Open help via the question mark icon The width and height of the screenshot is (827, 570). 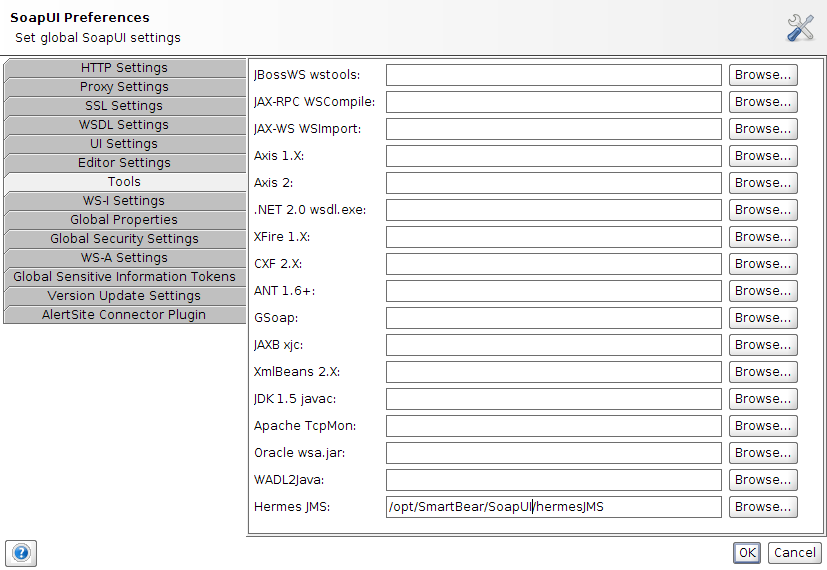pos(21,553)
